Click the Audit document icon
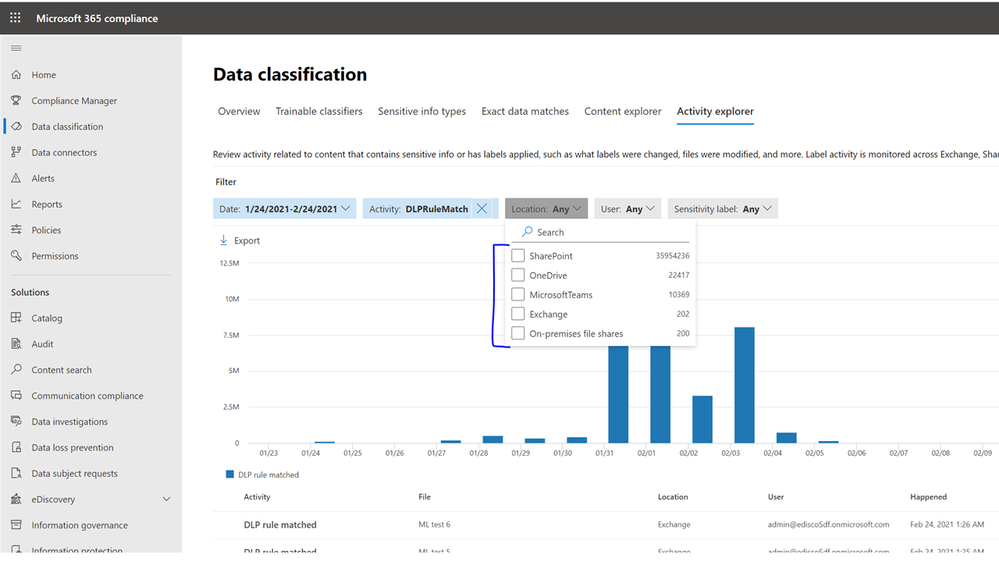Image resolution: width=999 pixels, height=562 pixels. [x=17, y=343]
